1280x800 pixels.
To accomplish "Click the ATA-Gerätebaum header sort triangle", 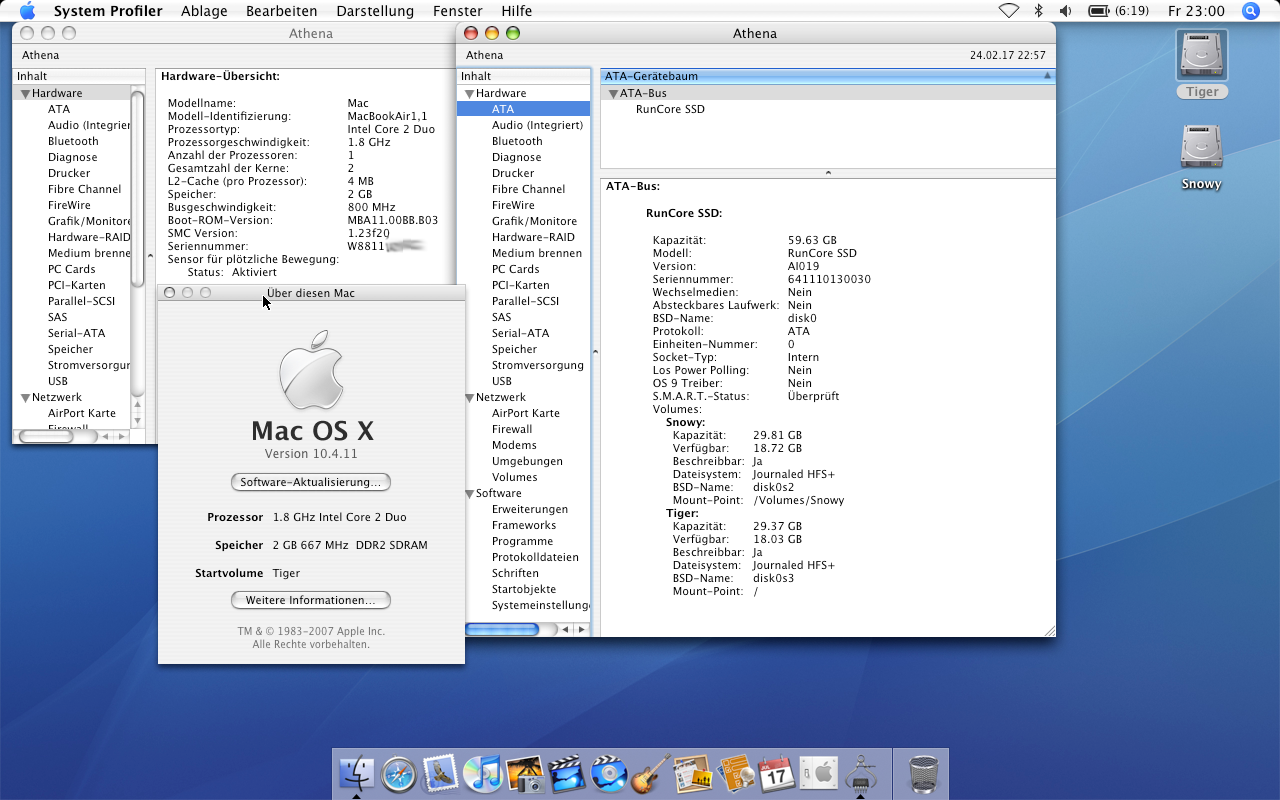I will (x=1047, y=76).
